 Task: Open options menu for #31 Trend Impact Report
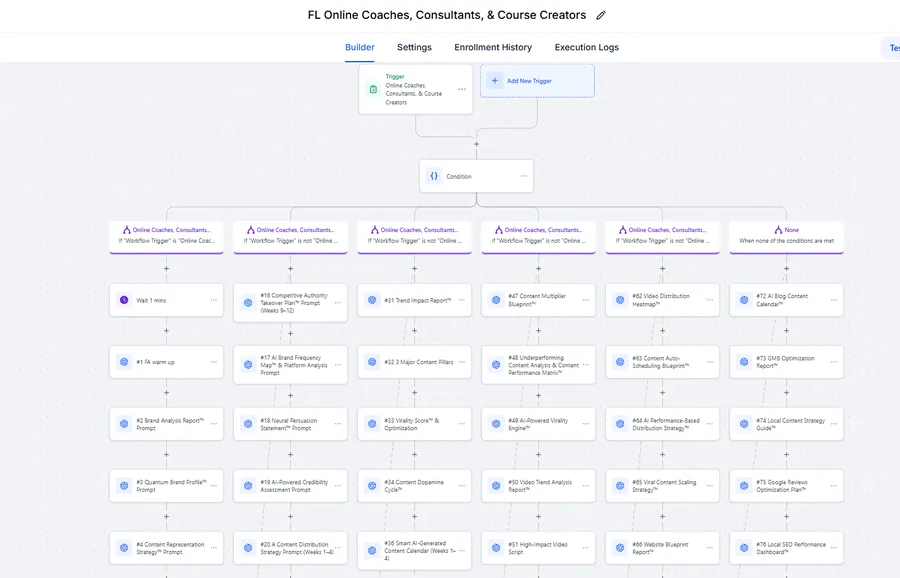click(x=461, y=300)
